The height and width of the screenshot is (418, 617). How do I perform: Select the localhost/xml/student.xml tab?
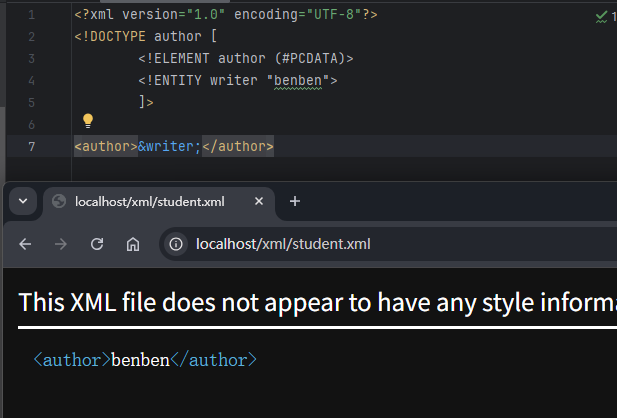coord(150,202)
